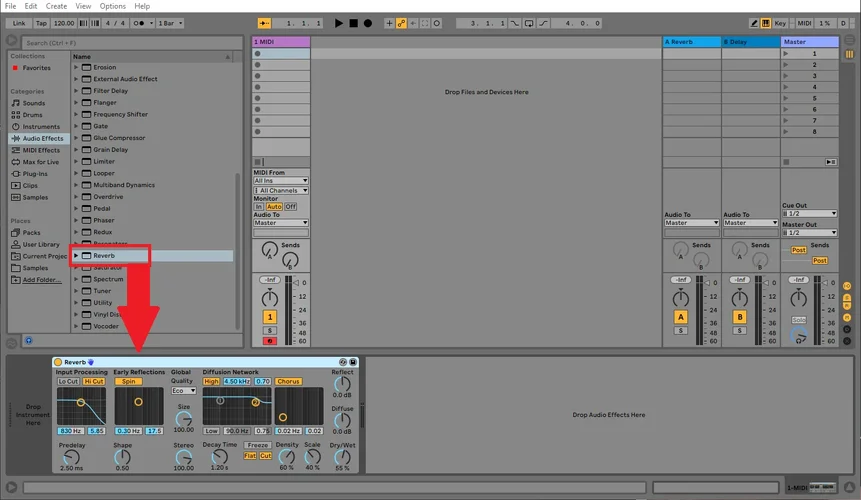Open the All Channels MIDI dropdown
861x500 pixels.
(x=280, y=190)
